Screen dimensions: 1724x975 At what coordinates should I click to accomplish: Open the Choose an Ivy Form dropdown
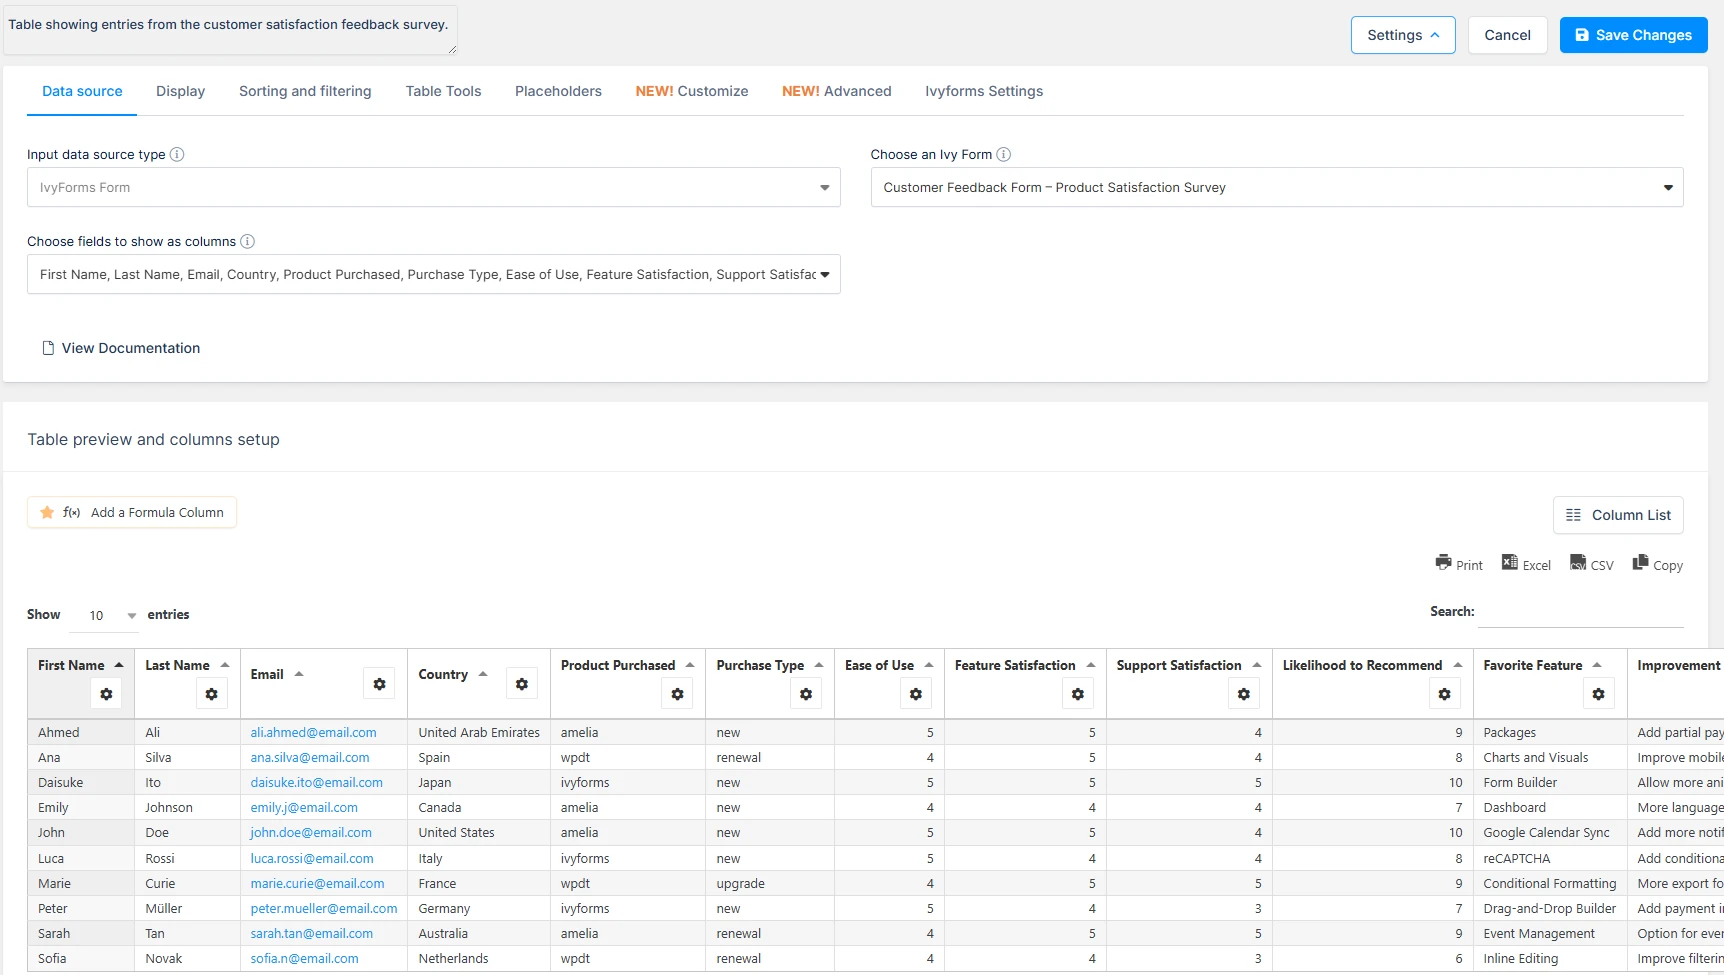coord(1276,187)
